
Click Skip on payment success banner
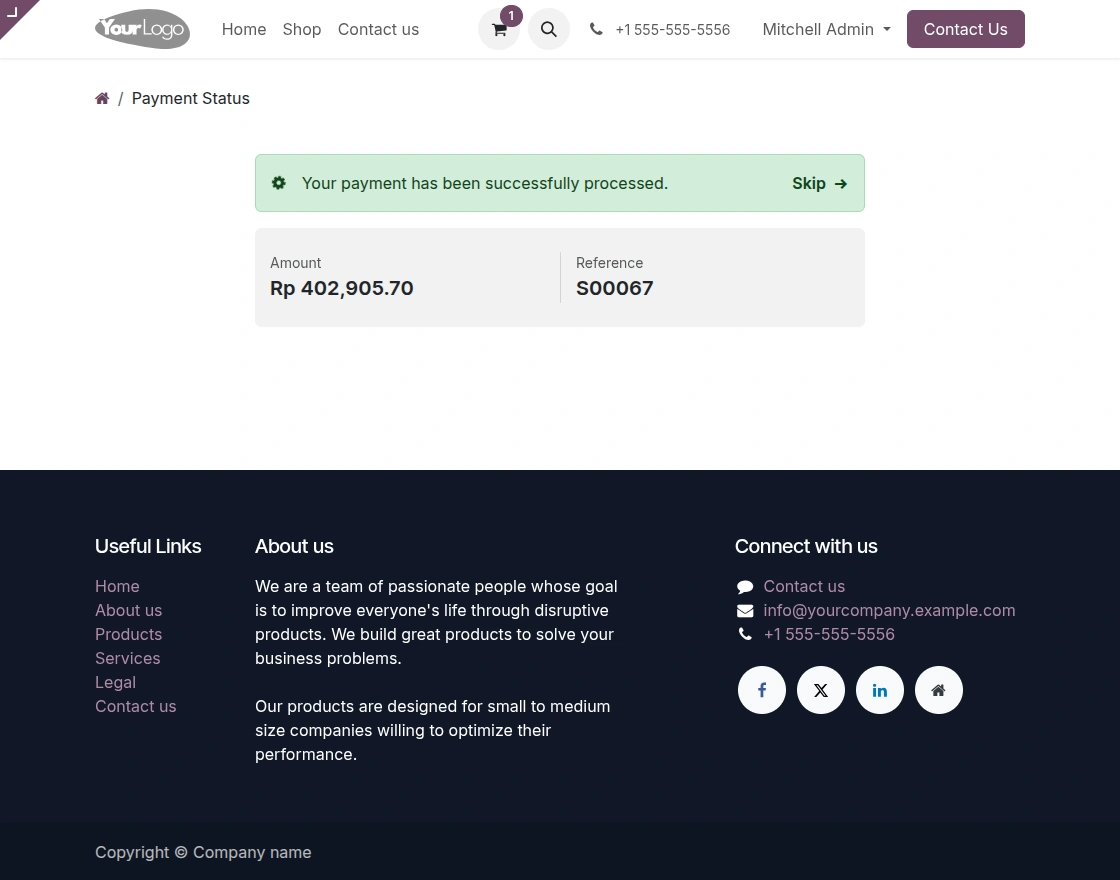(819, 183)
